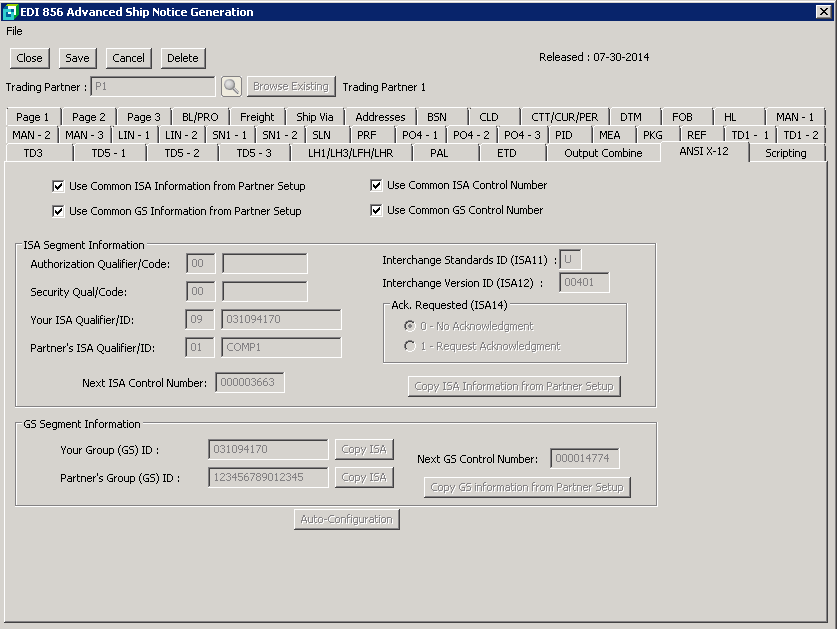Toggle Use Common ISA Information from Partner Setup
The width and height of the screenshot is (837, 629).
[x=59, y=186]
